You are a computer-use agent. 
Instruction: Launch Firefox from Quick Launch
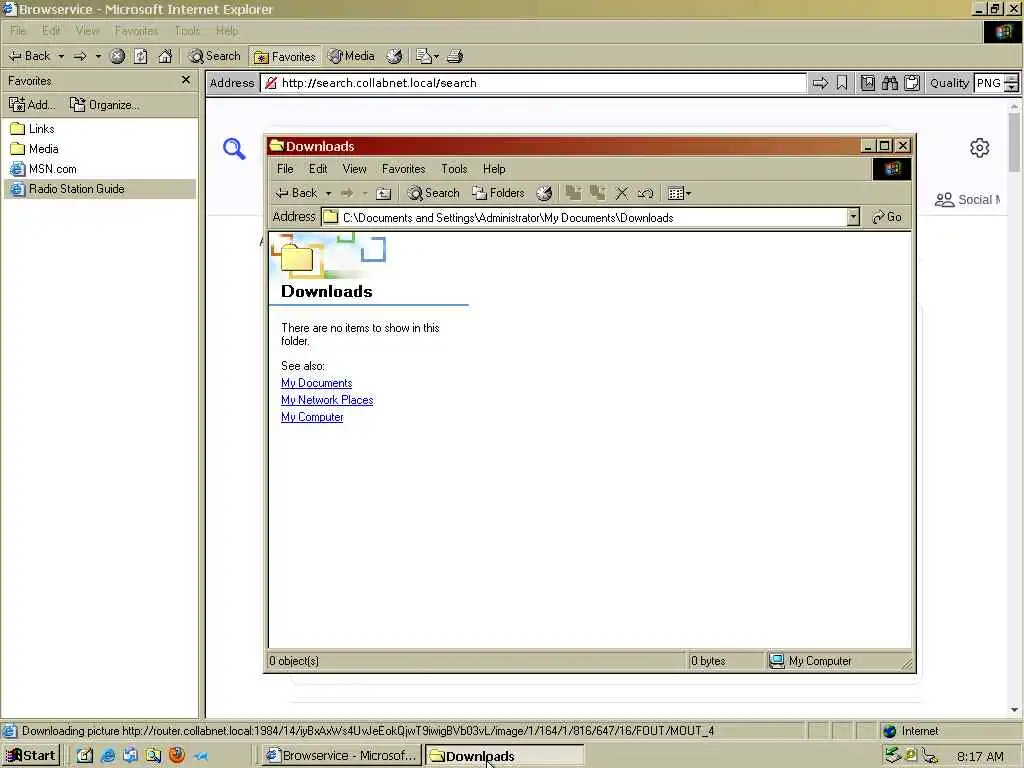176,756
